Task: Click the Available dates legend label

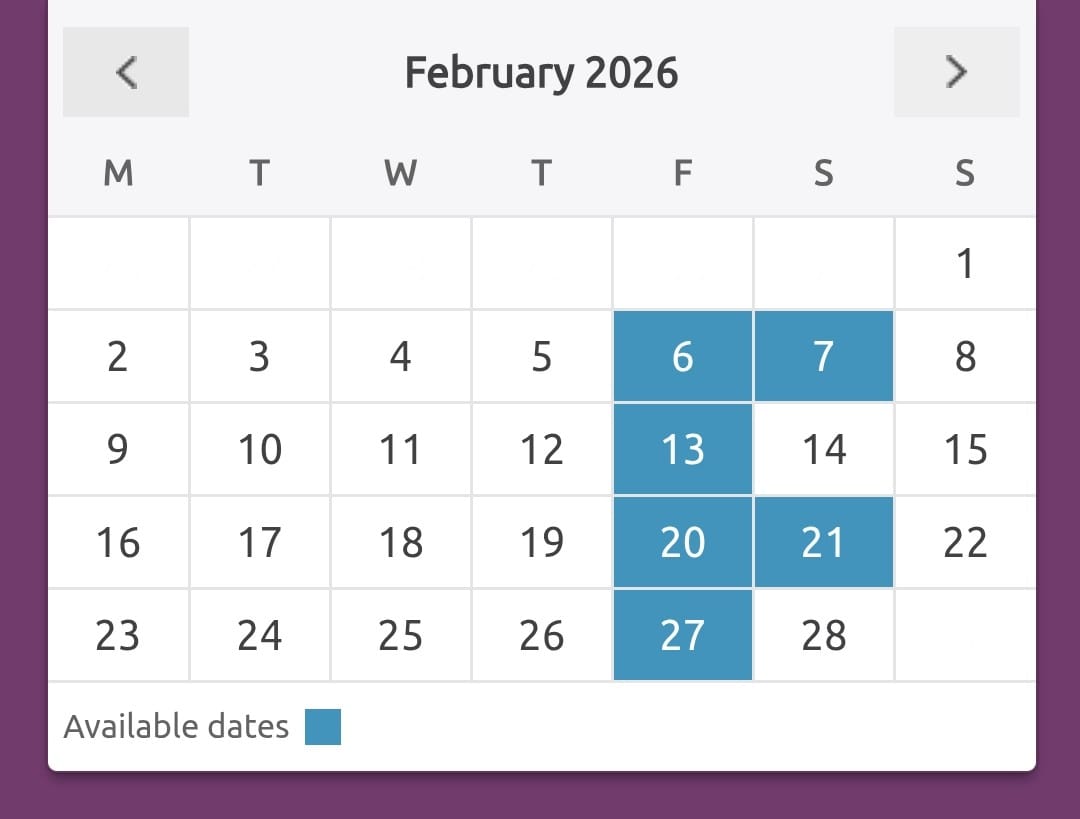Action: point(176,727)
